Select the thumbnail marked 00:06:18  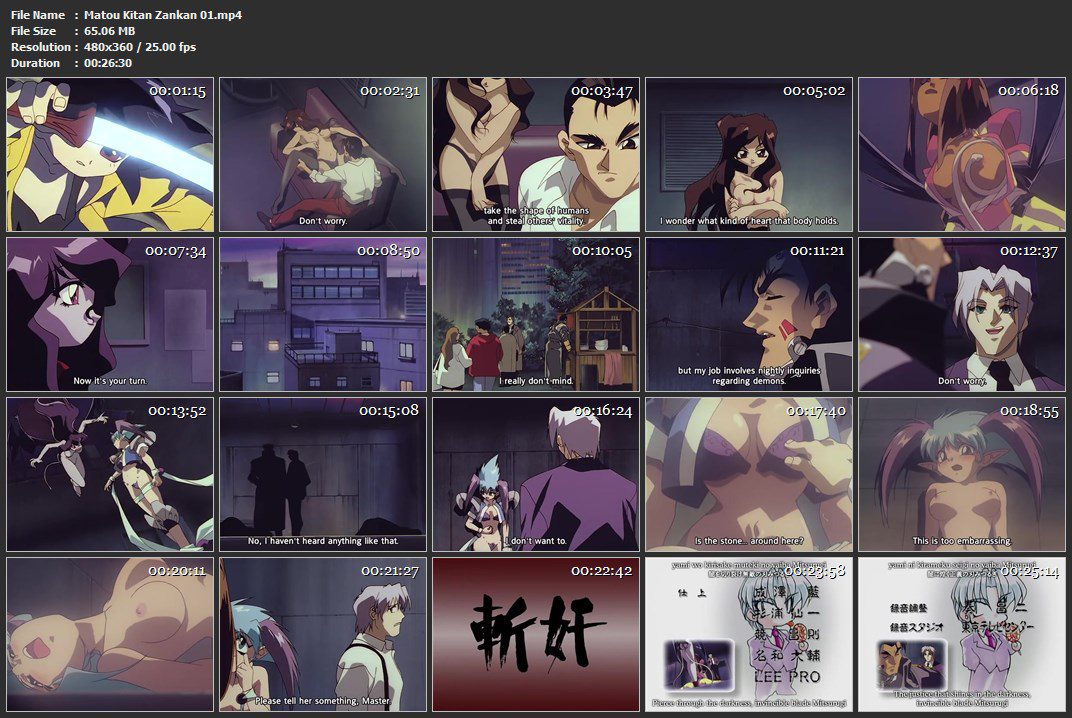click(962, 155)
